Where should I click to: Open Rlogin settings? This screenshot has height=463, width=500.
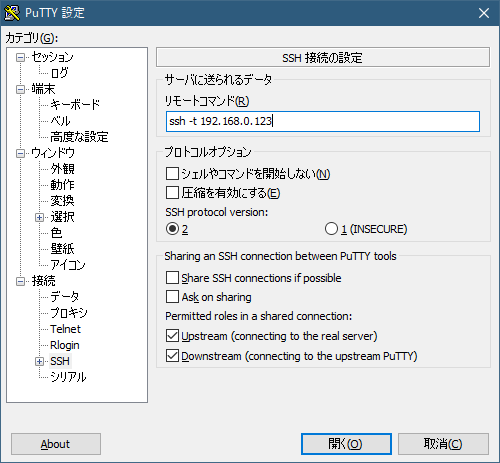[x=65, y=345]
